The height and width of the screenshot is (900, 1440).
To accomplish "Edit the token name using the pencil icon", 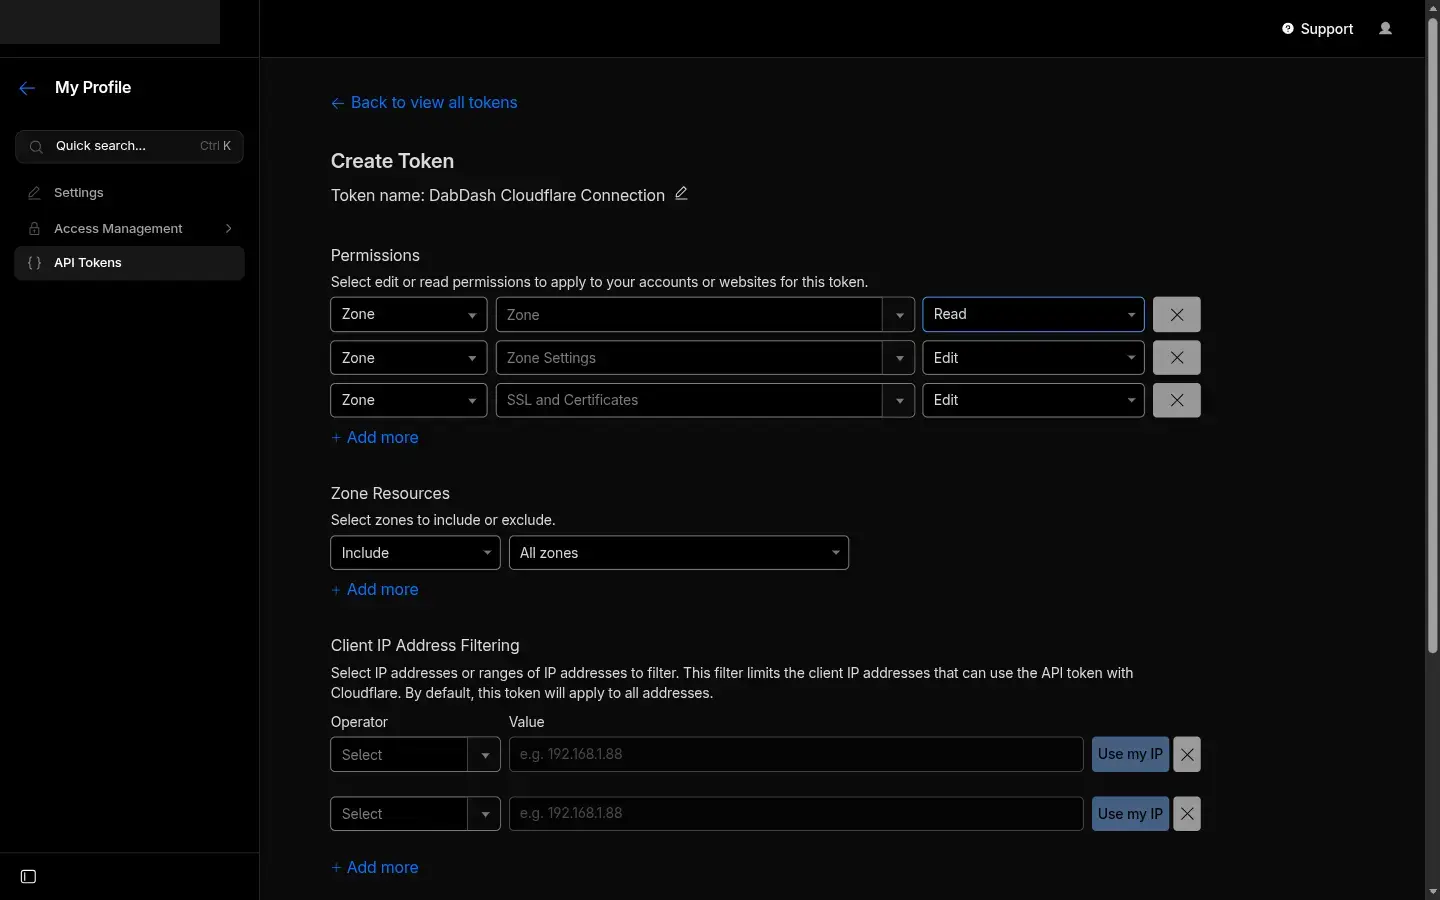I will (x=681, y=194).
